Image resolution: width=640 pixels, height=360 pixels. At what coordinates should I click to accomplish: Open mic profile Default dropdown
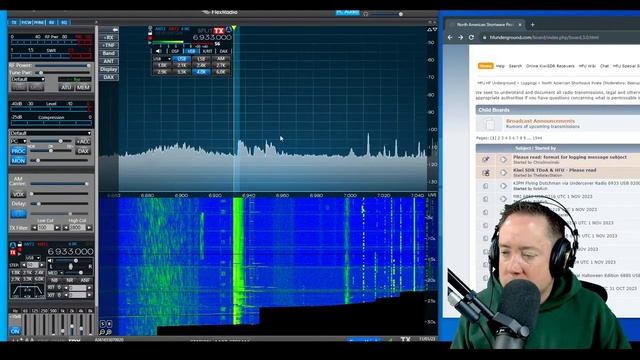pyautogui.click(x=51, y=133)
